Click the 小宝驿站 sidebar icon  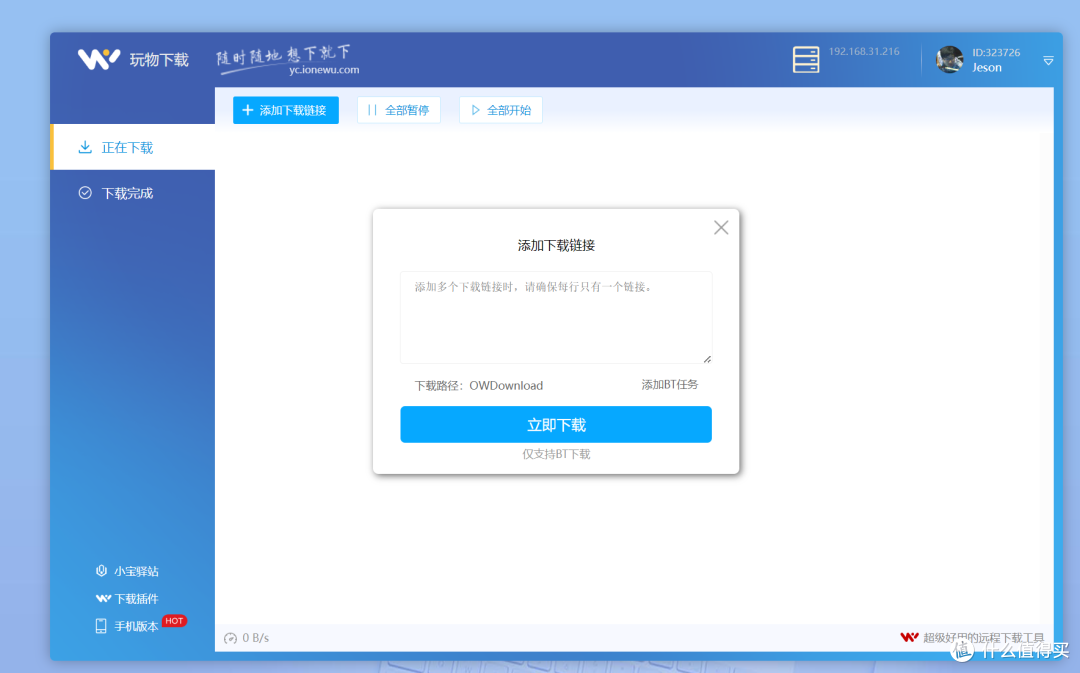[101, 570]
